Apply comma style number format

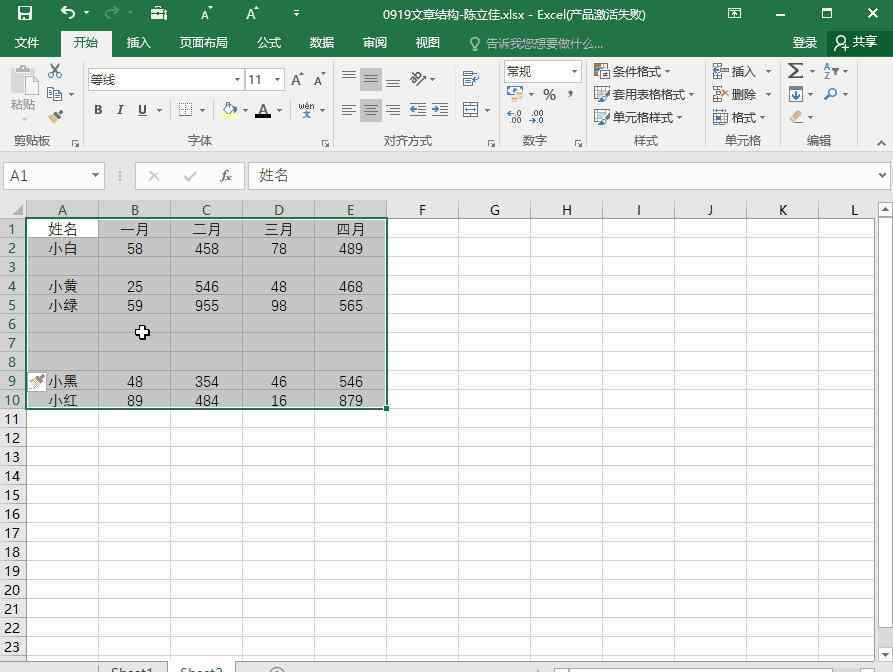coord(570,95)
